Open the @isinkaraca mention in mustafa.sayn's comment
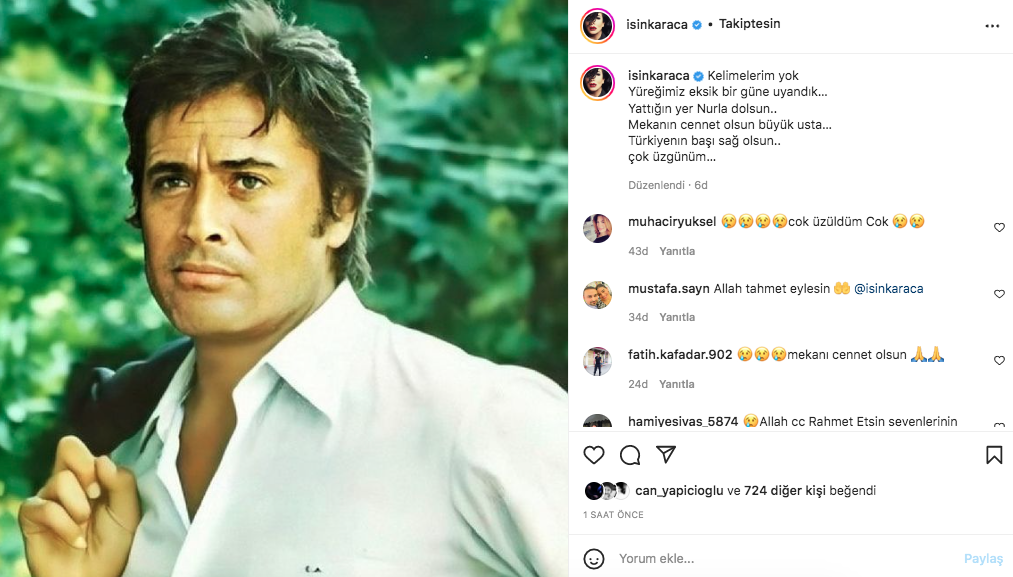 [x=889, y=287]
